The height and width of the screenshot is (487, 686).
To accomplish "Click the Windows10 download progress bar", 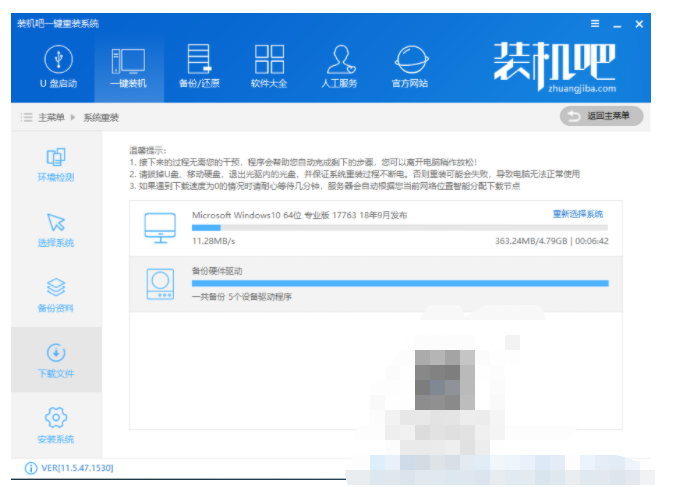I will point(399,228).
